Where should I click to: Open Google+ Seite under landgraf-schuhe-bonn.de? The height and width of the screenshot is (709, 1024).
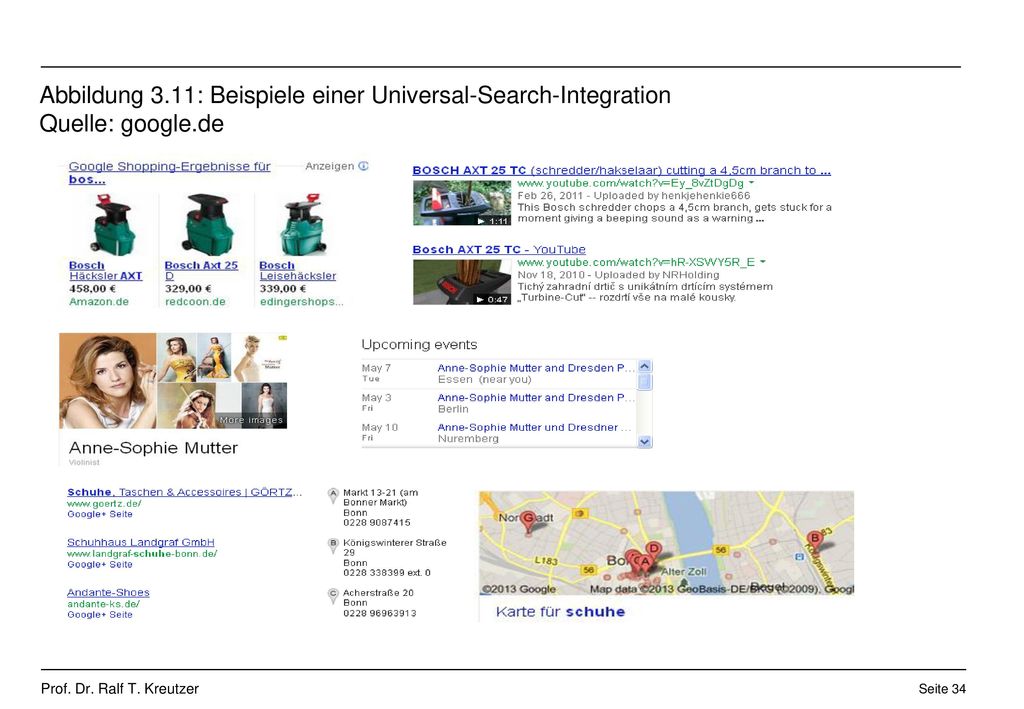[x=100, y=565]
